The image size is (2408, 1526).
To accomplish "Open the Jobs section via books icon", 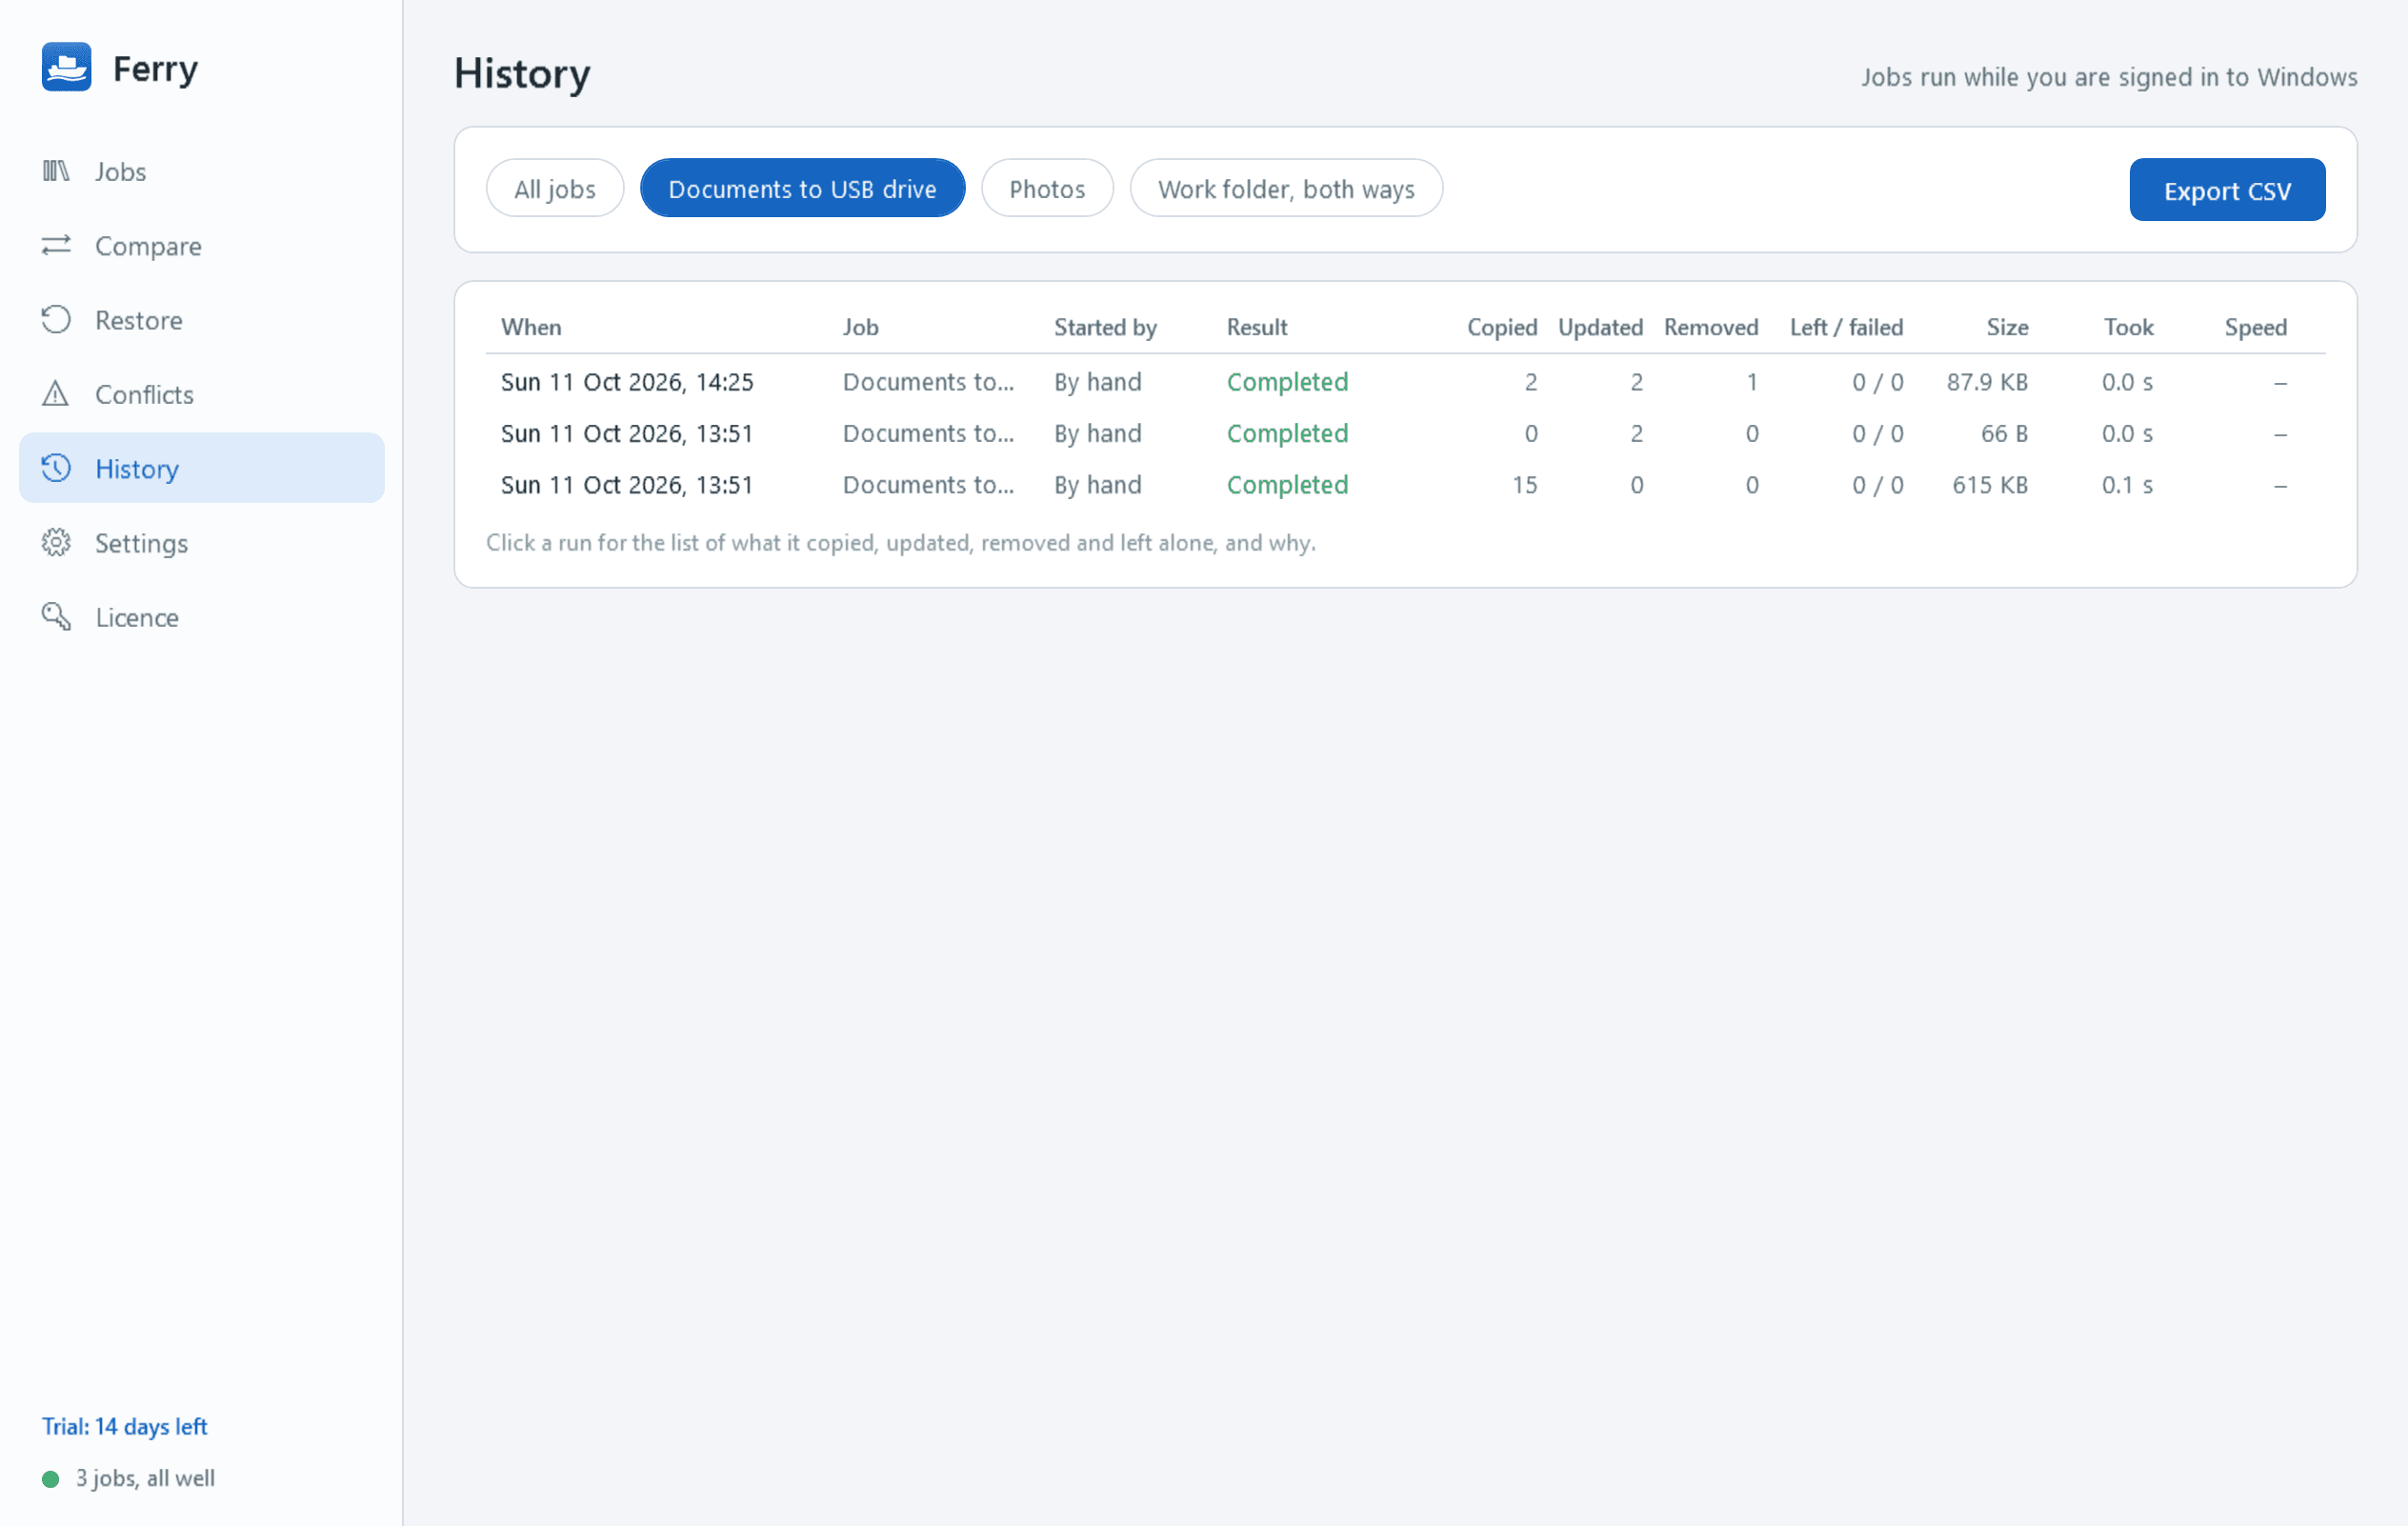I will click(x=56, y=171).
